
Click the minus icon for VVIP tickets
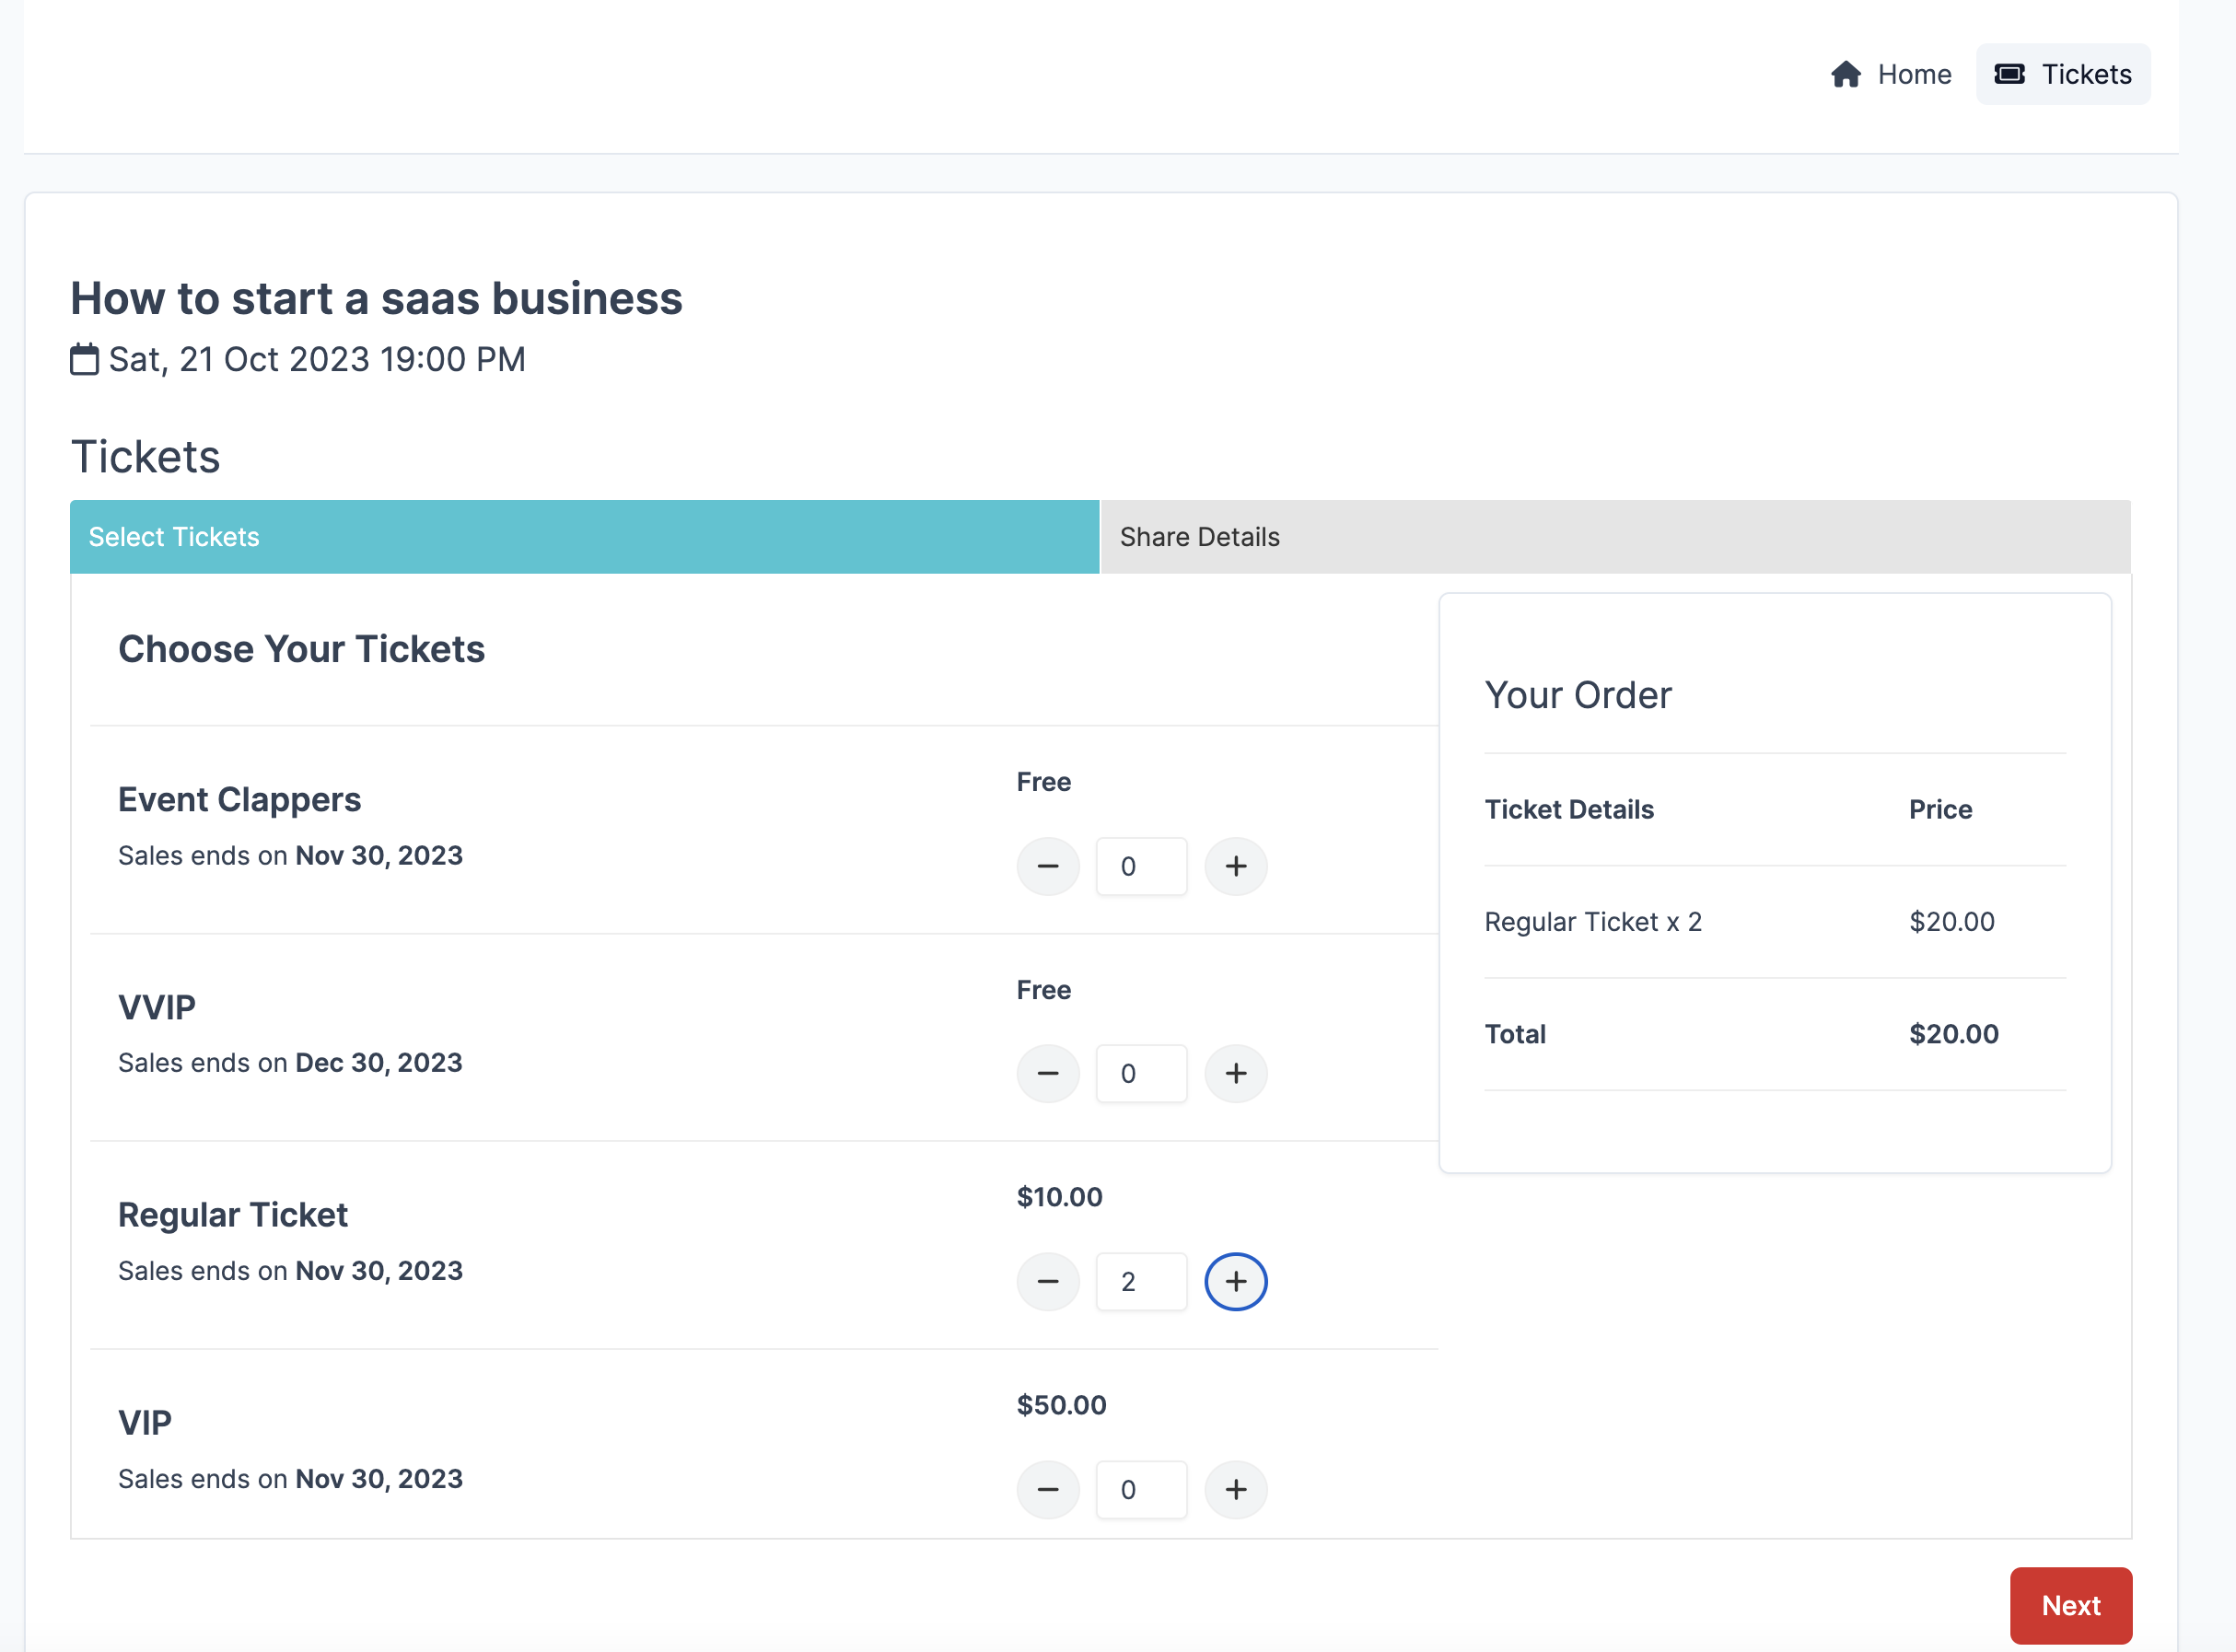pyautogui.click(x=1048, y=1073)
